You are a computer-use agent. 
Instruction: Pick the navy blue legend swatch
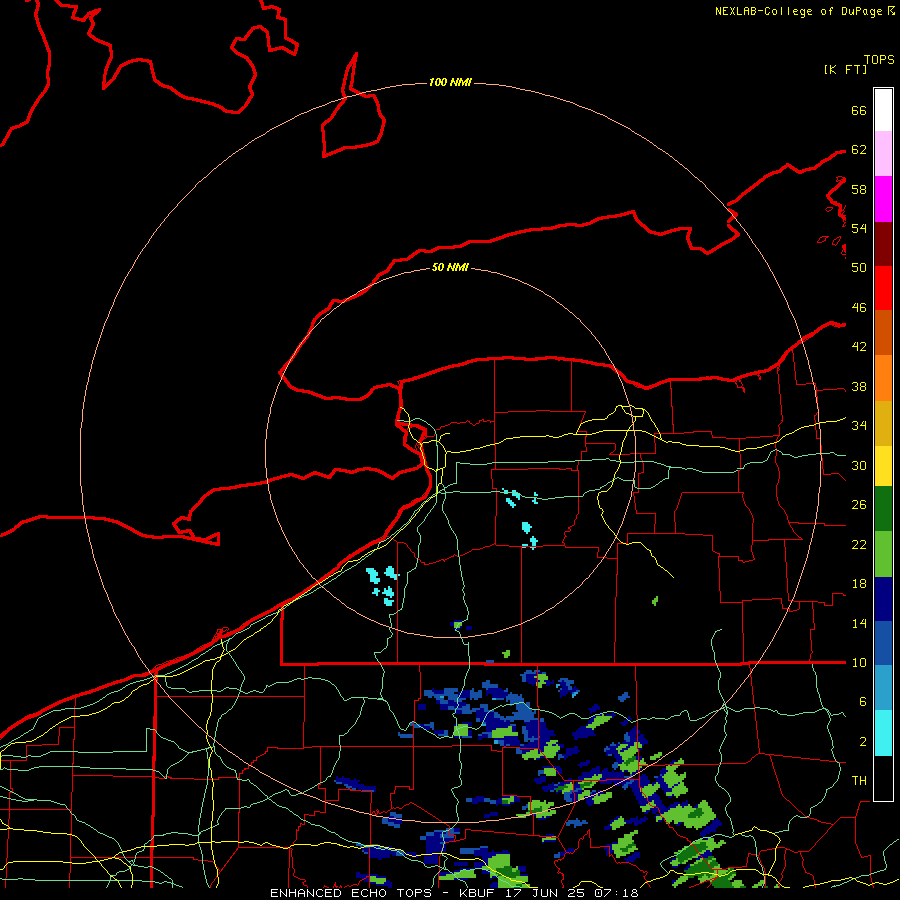pyautogui.click(x=883, y=599)
